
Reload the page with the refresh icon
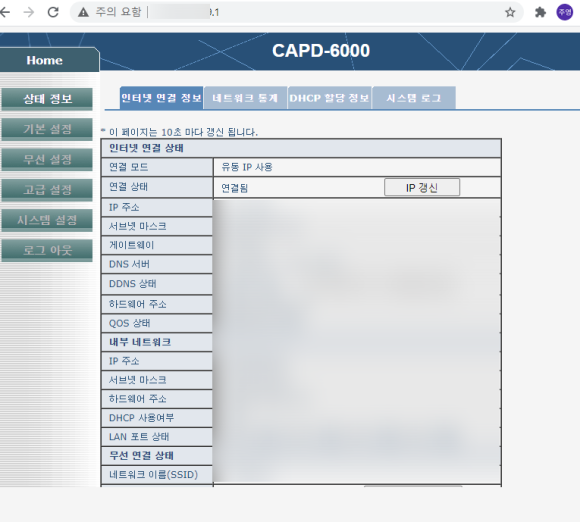[53, 12]
